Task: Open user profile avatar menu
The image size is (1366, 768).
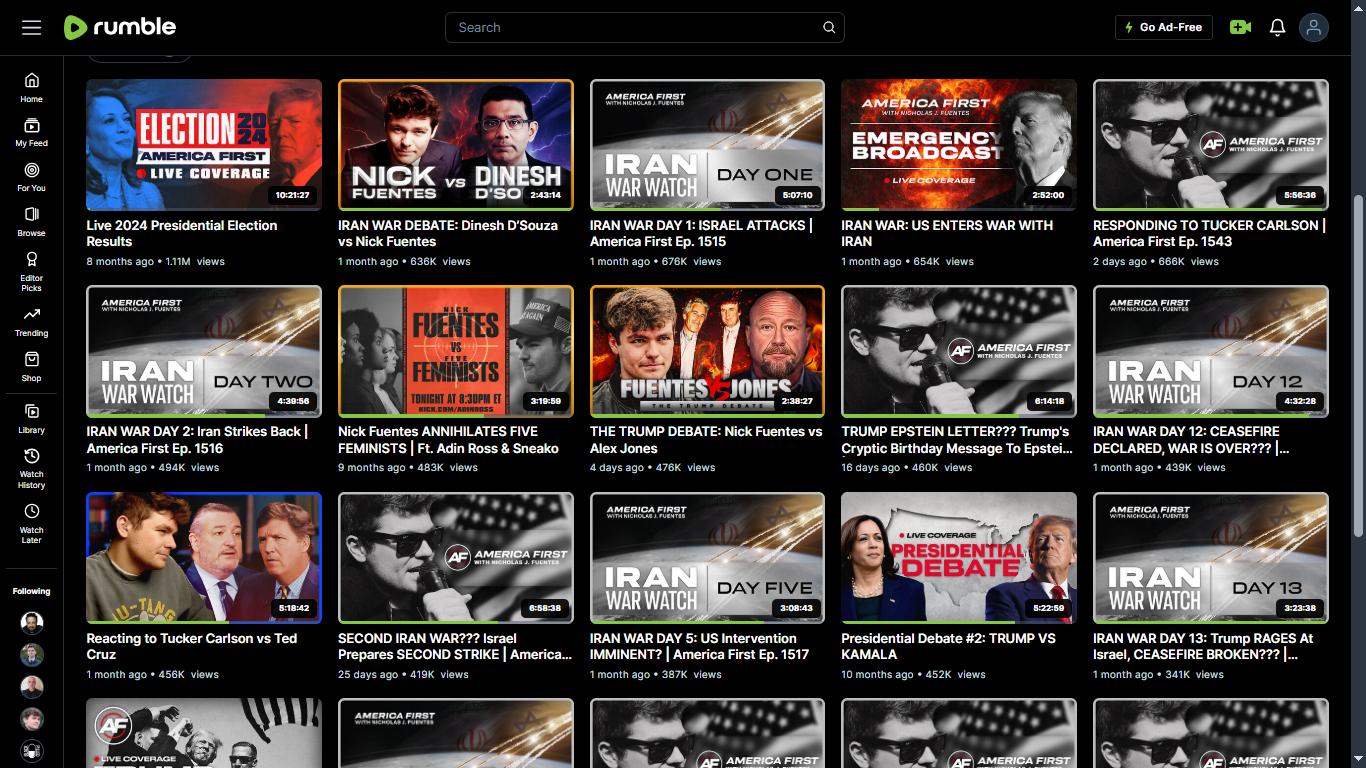Action: 1314,28
